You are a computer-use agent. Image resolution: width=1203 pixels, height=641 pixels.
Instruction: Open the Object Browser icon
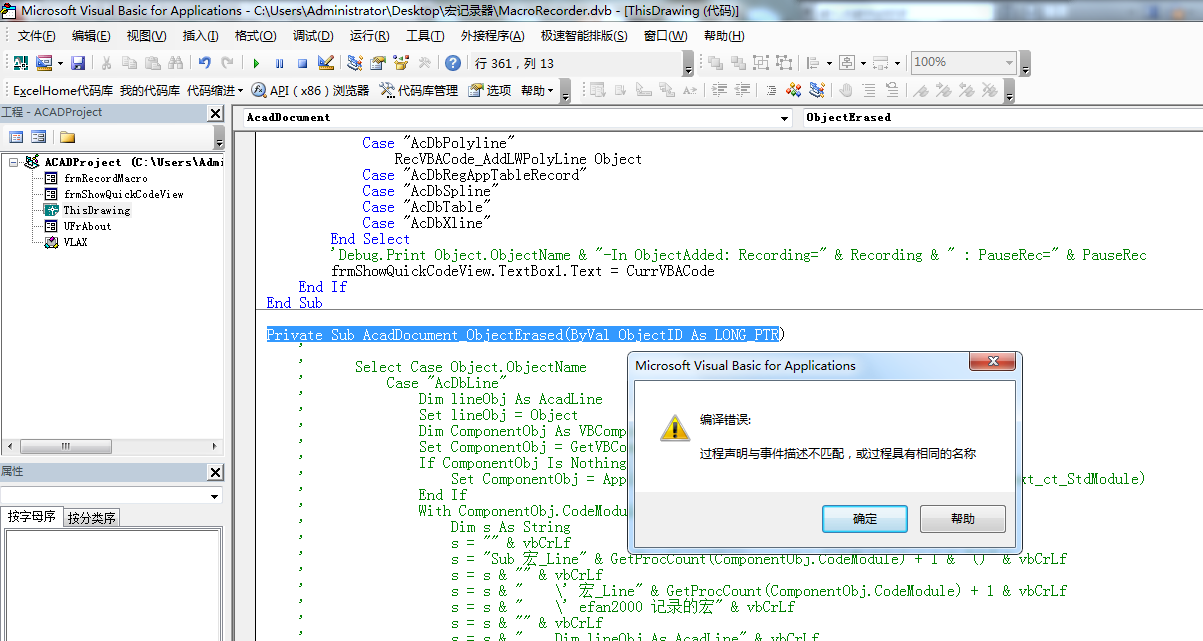(401, 62)
